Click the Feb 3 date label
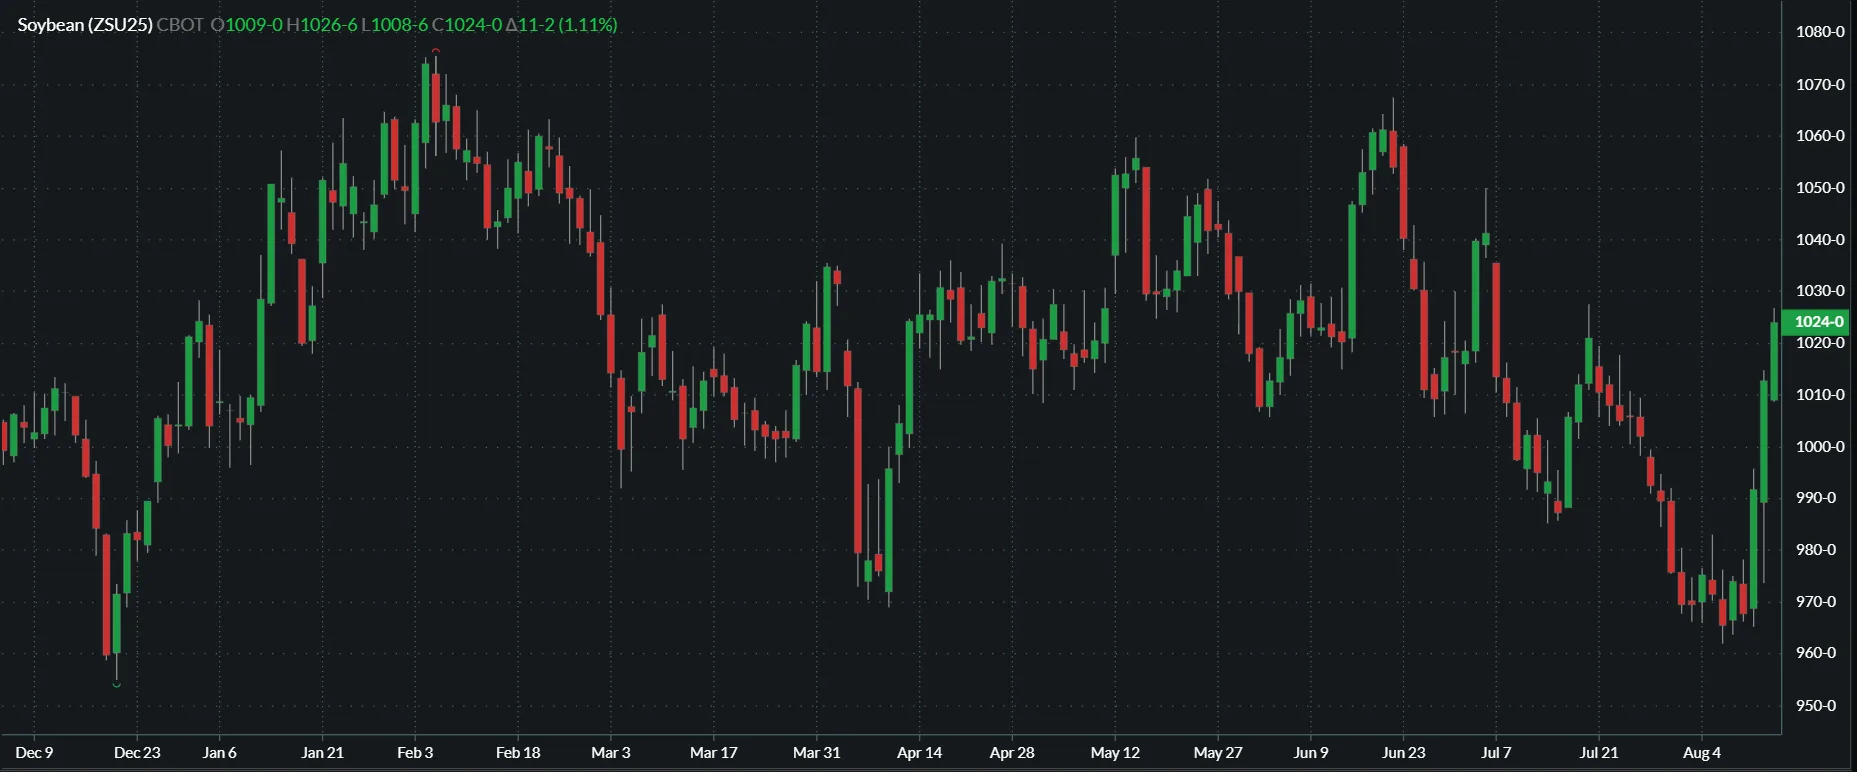The image size is (1857, 772). pos(415,753)
